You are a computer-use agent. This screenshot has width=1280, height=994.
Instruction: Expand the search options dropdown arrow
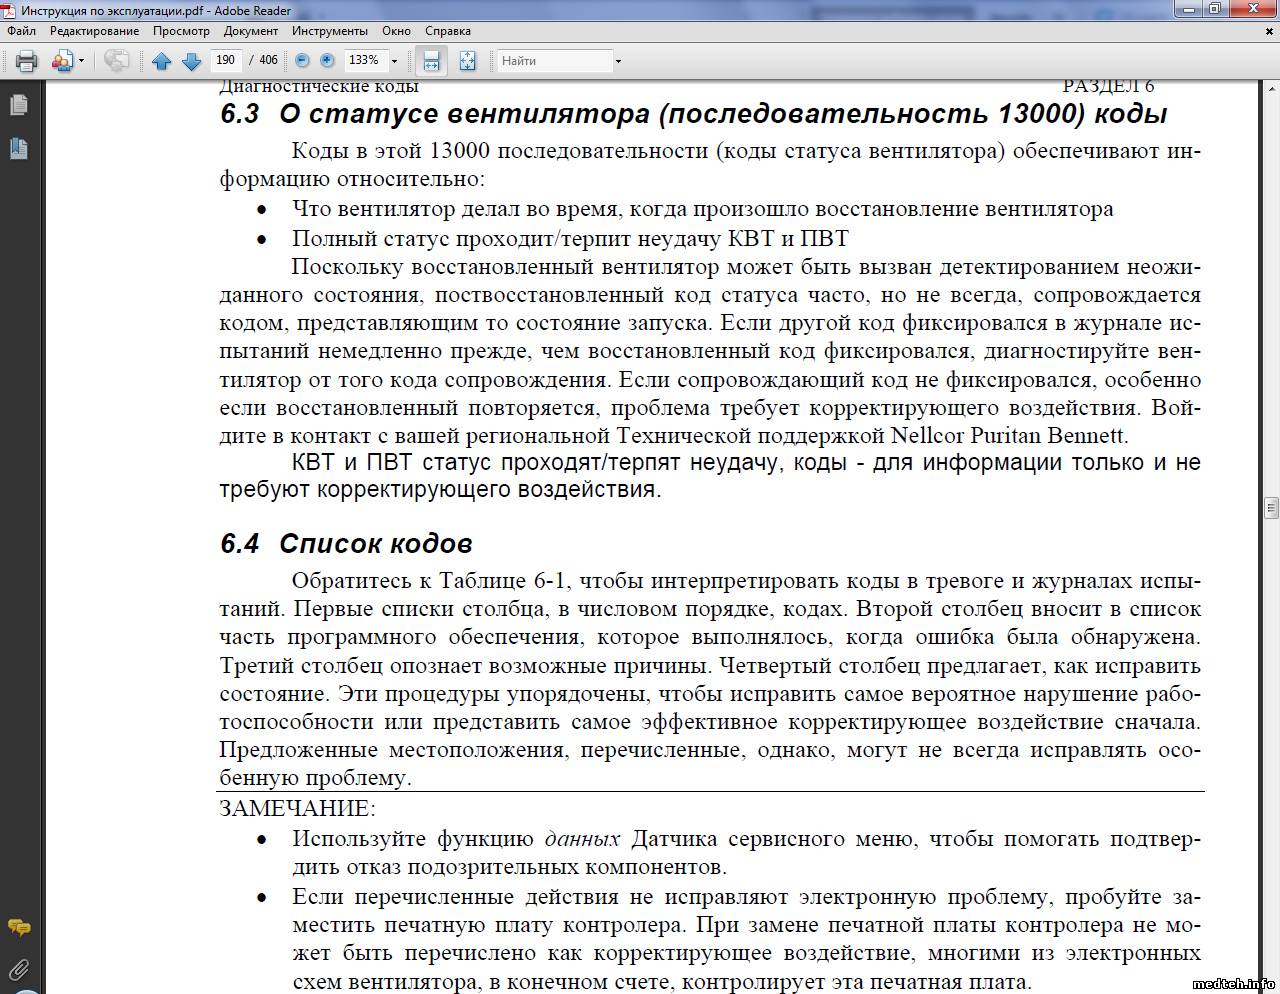click(618, 61)
